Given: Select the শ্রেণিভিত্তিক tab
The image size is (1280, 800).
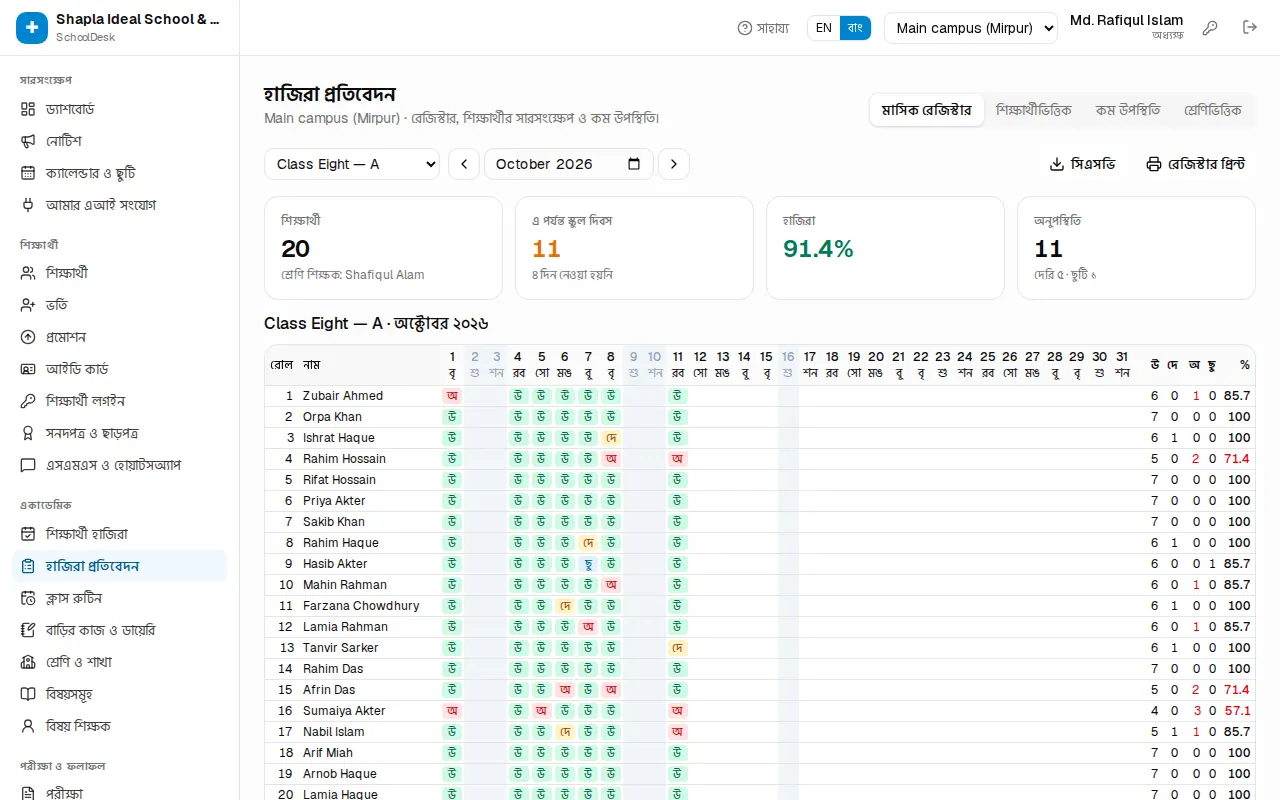Looking at the screenshot, I should [1213, 110].
